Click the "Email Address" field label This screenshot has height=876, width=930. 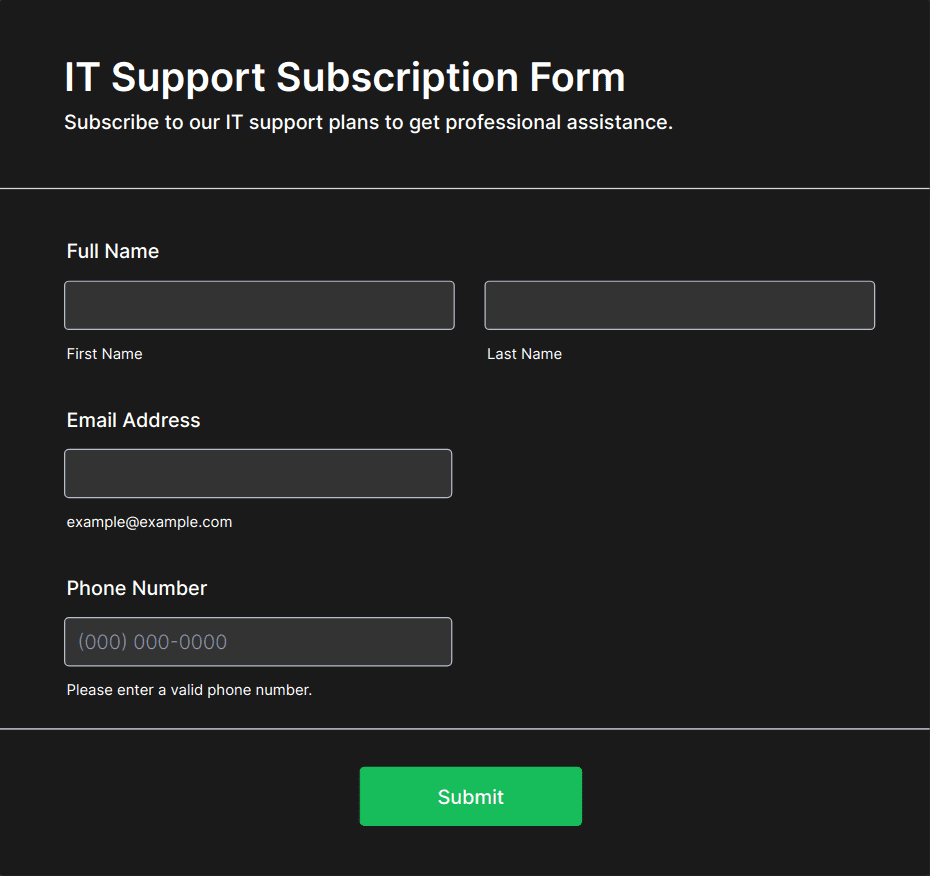[133, 420]
